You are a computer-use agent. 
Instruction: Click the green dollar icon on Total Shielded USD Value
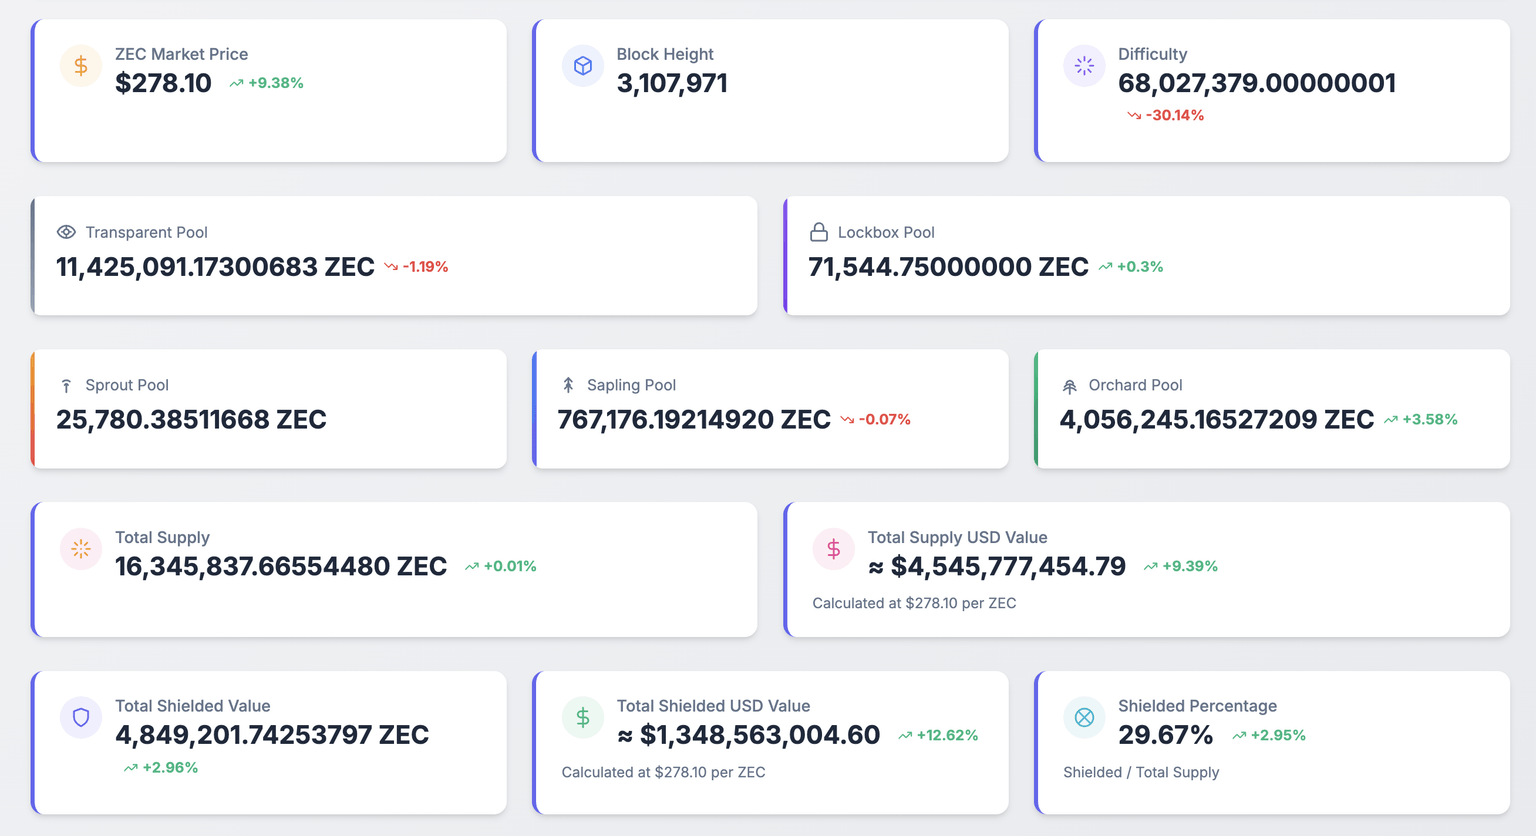(583, 717)
